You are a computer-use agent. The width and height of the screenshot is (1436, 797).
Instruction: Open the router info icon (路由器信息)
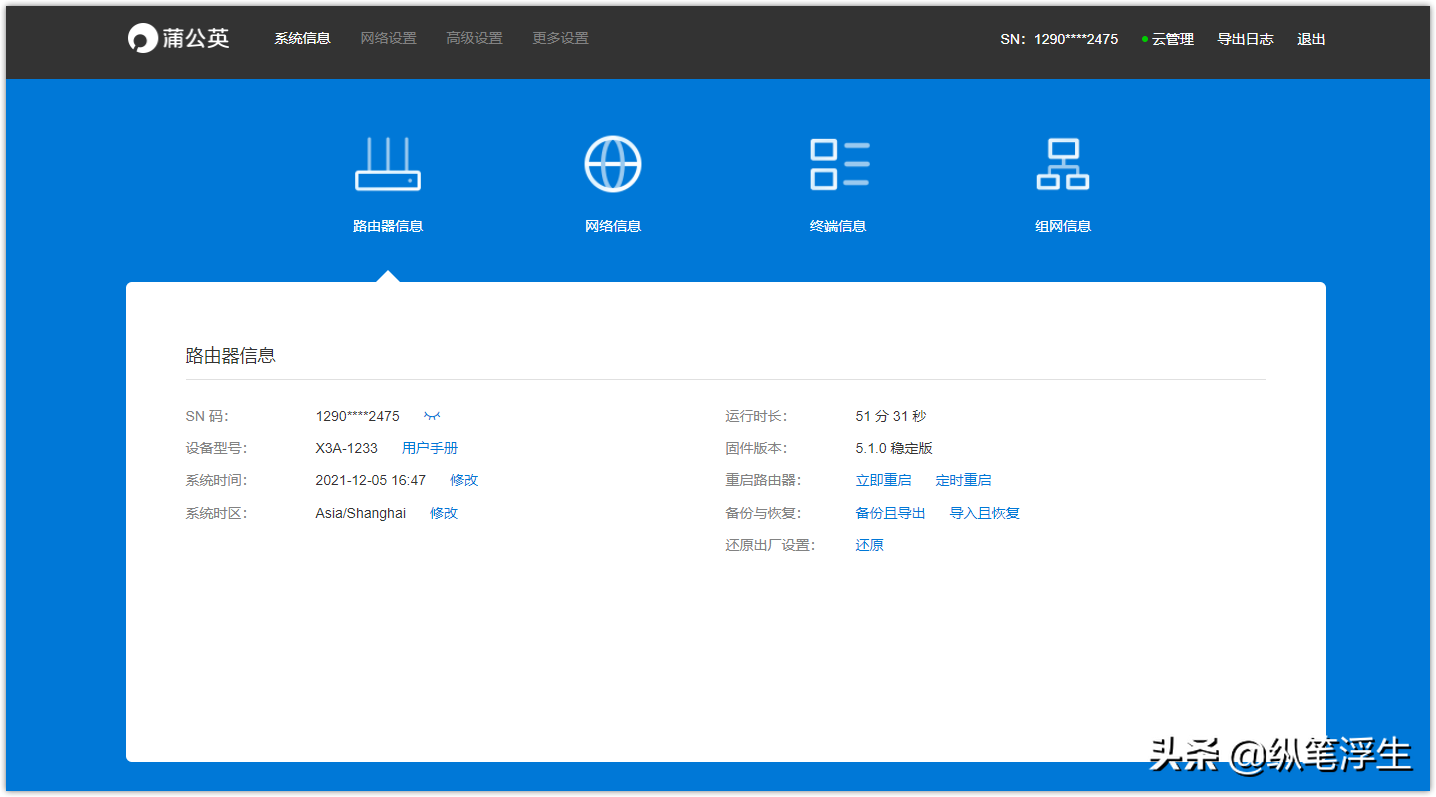388,165
